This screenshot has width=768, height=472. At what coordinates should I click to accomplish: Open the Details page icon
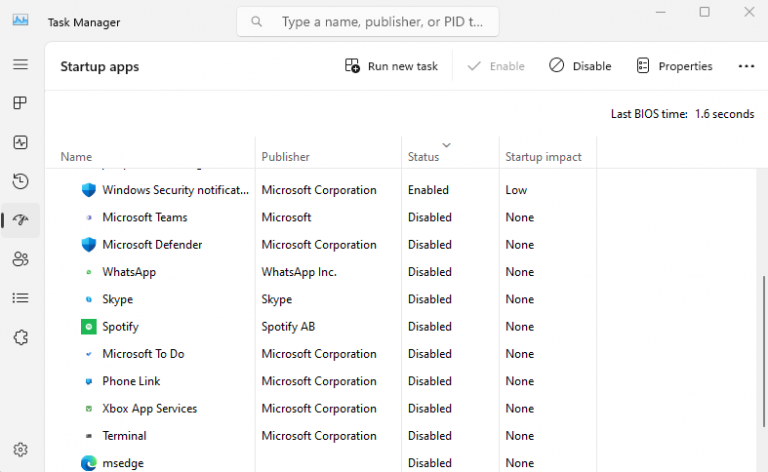(20, 298)
